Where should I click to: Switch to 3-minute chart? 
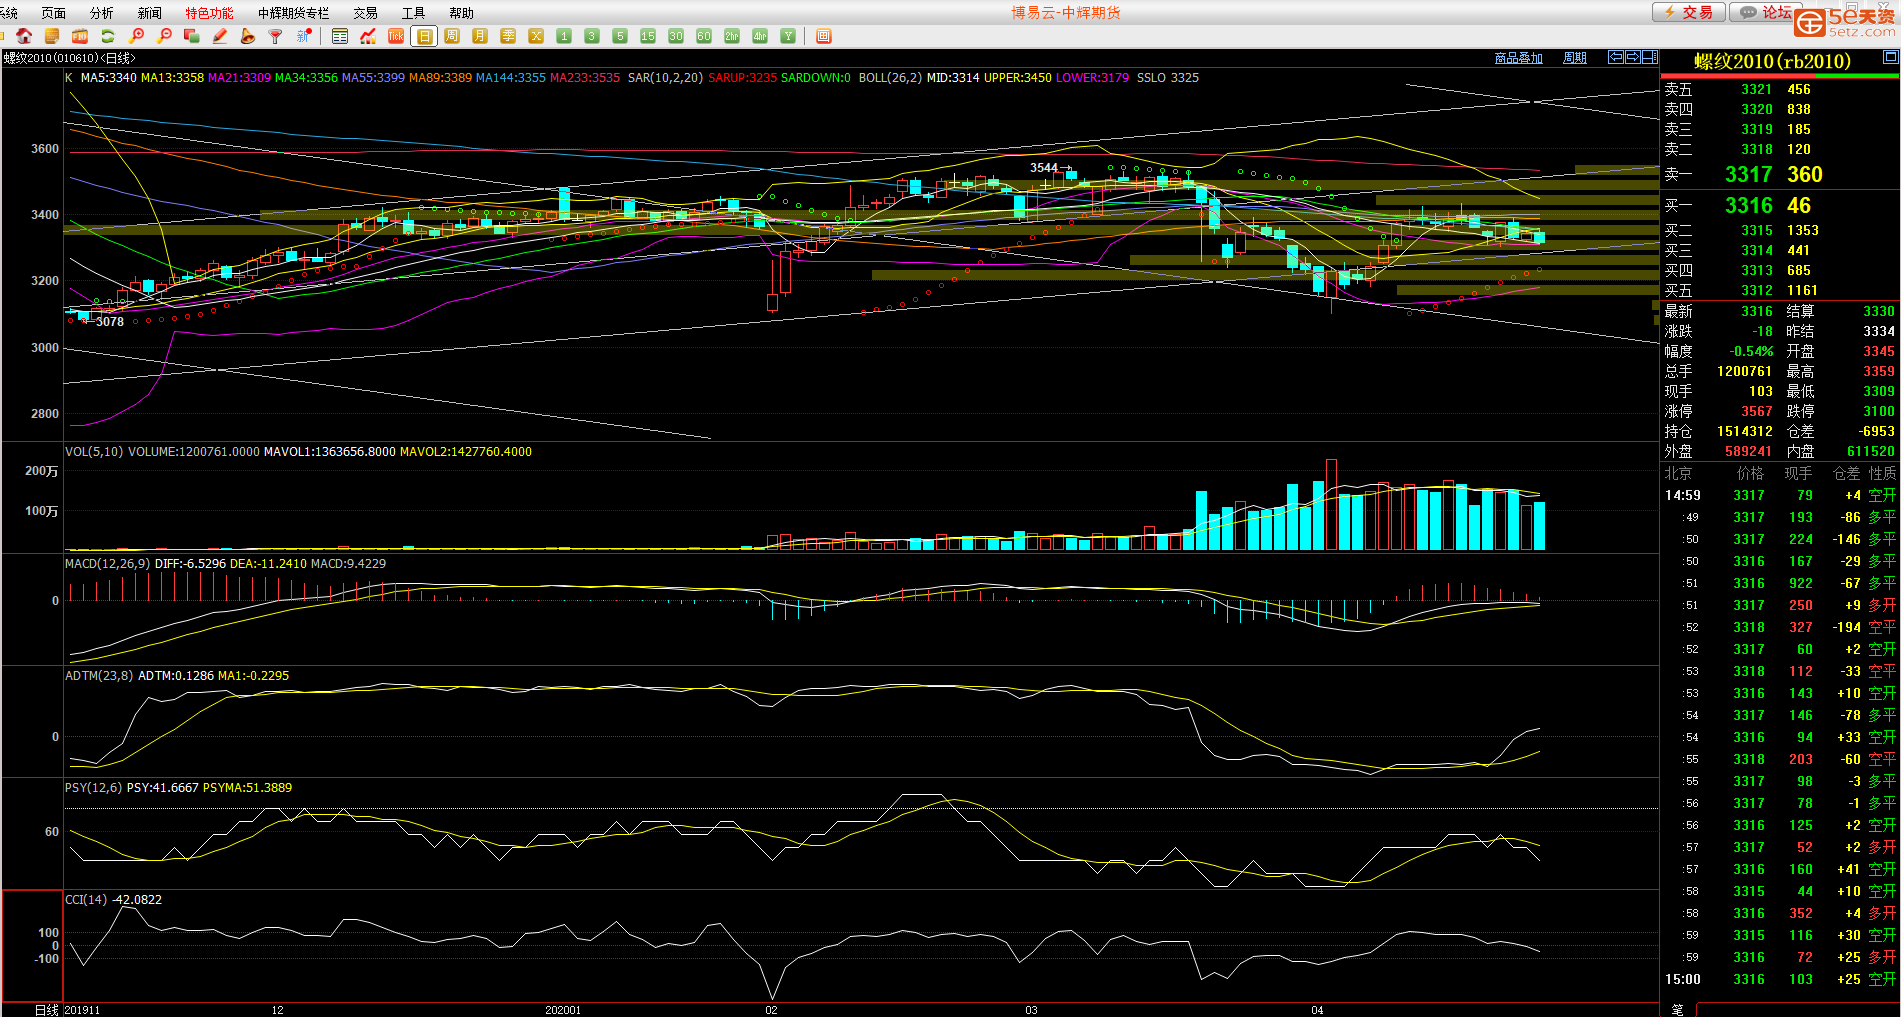(x=592, y=36)
